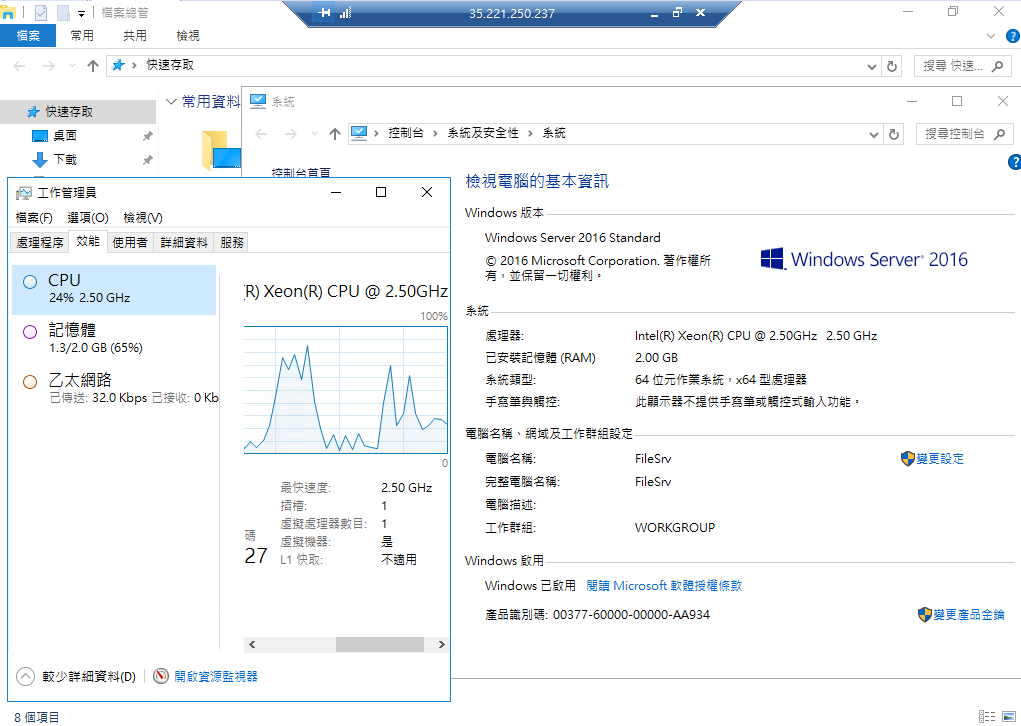Open customize quick access toolbar dropdown
1021x726 pixels.
pyautogui.click(x=81, y=13)
